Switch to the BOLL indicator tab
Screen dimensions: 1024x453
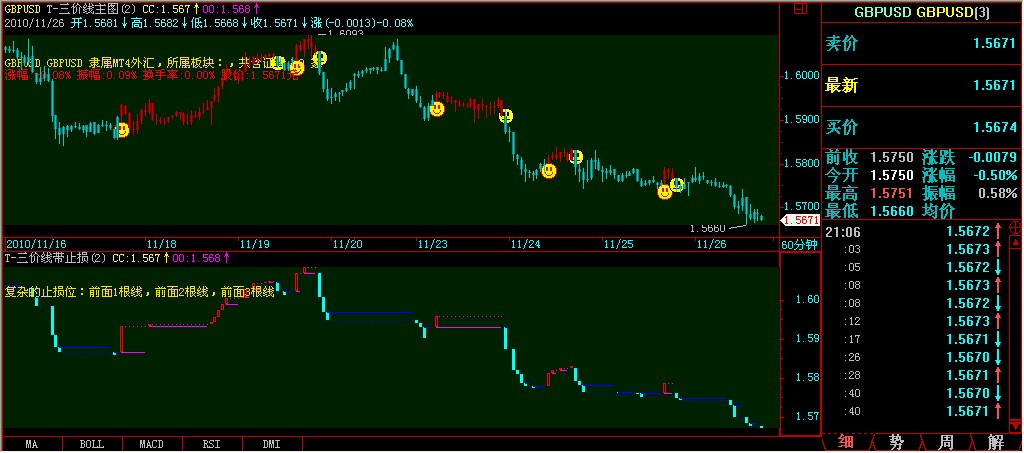pyautogui.click(x=91, y=445)
